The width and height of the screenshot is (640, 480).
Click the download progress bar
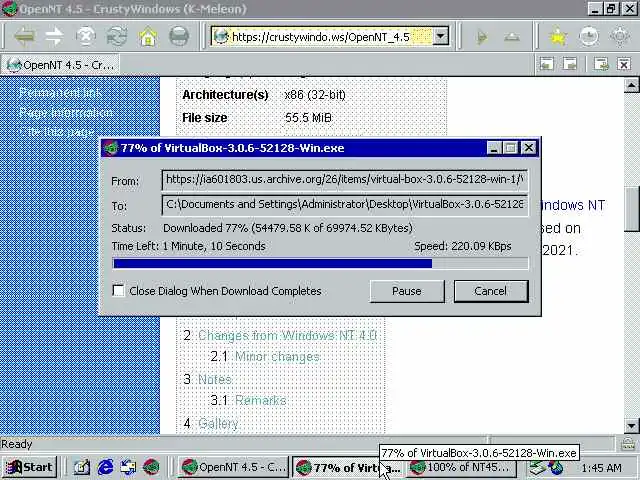320,263
